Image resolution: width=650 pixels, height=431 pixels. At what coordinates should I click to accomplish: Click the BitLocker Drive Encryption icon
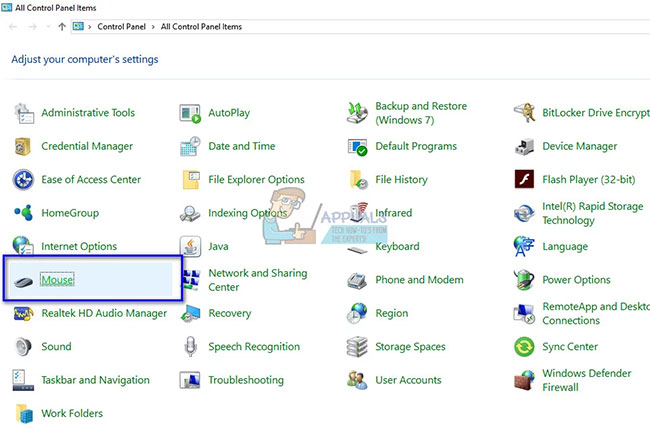tap(524, 113)
